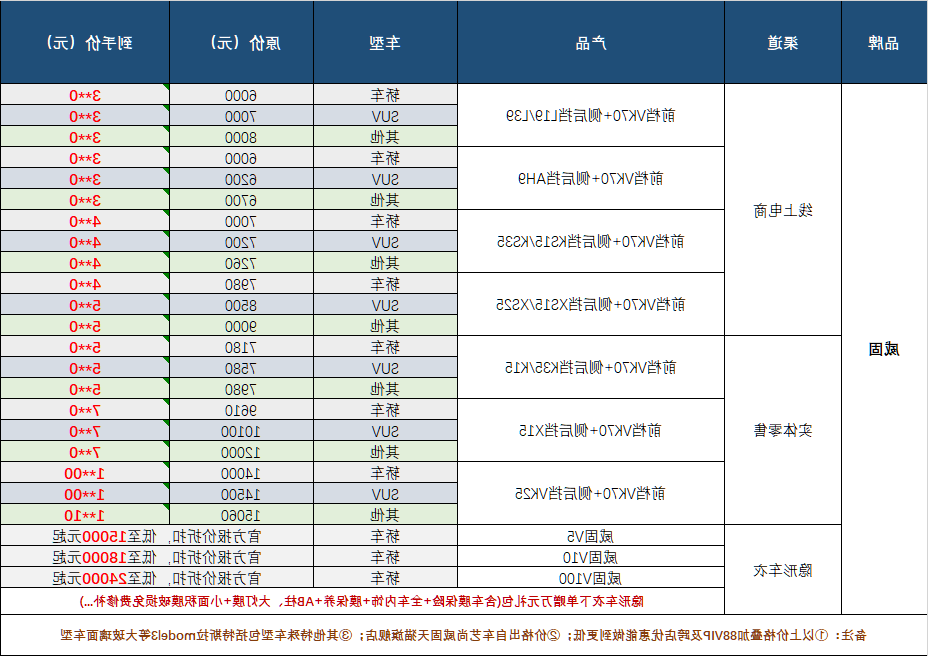Click 其他 cell in the VK25 product group
Viewport: 928px width, 656px height.
385,515
